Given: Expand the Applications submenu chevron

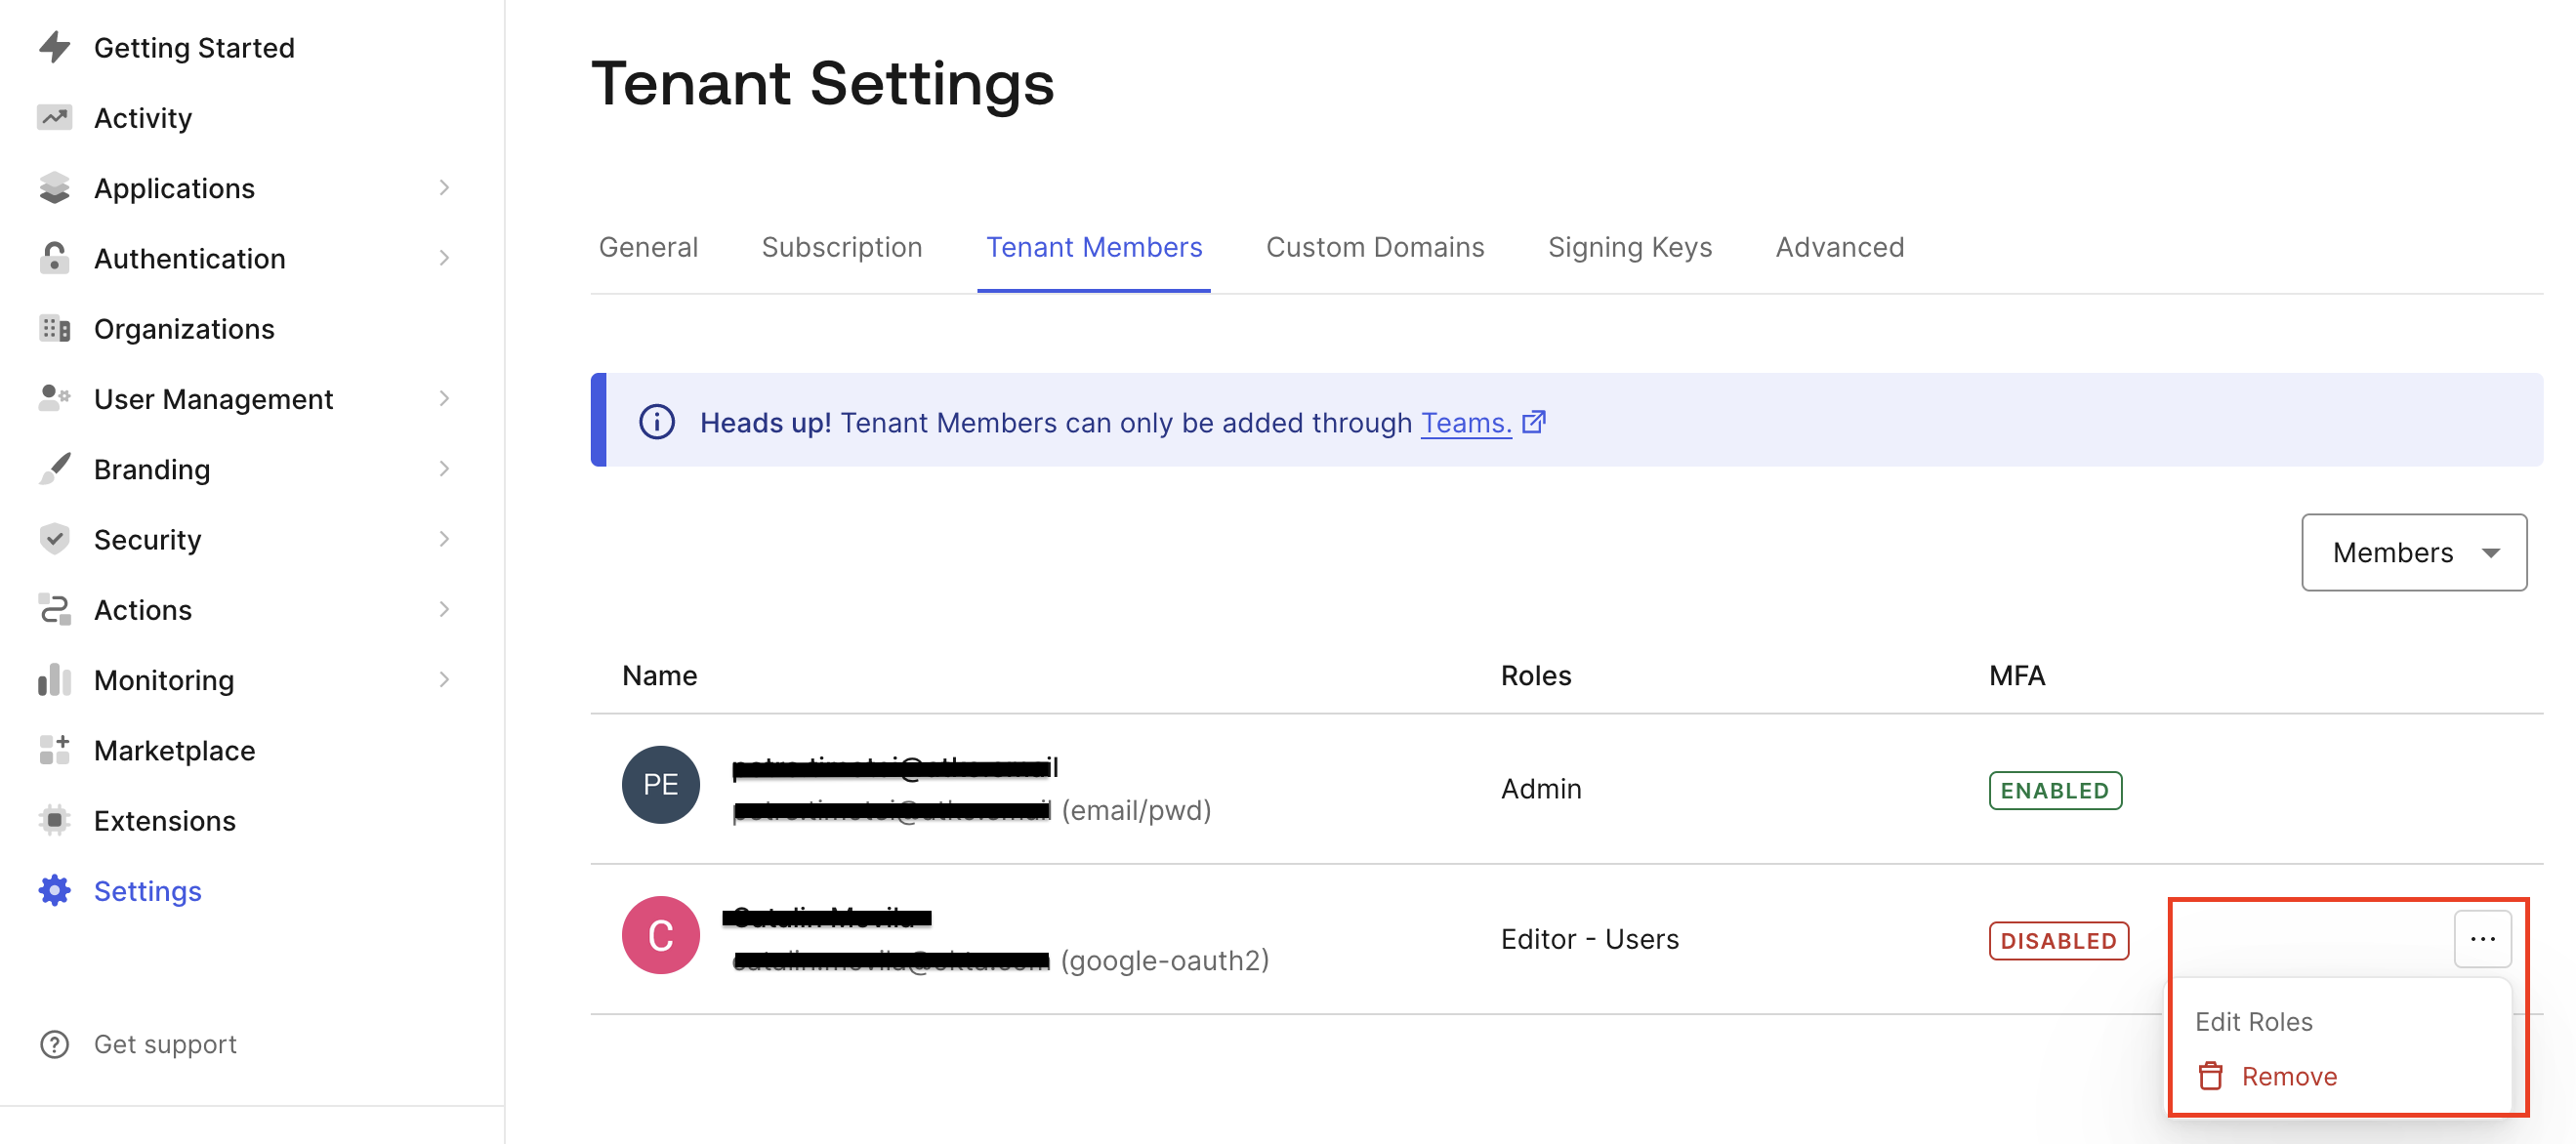Looking at the screenshot, I should coord(444,187).
